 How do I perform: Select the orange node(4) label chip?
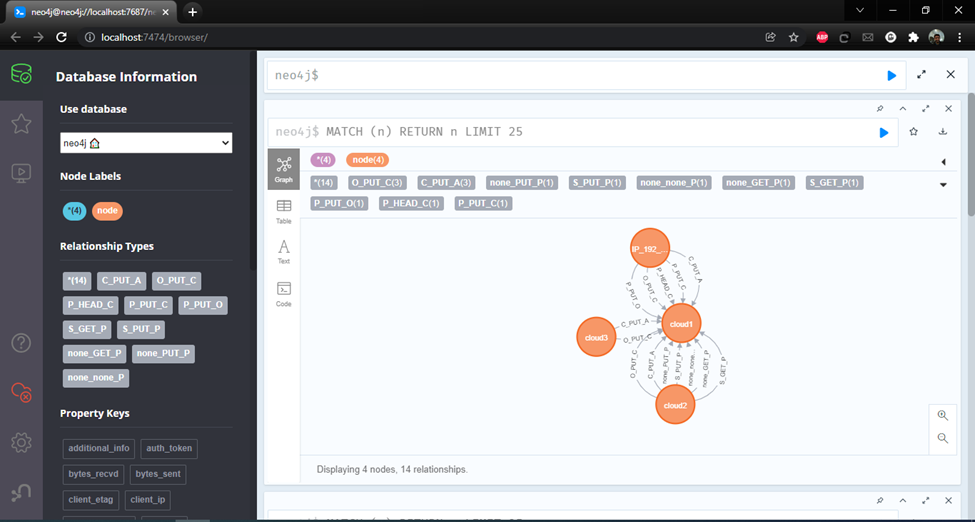(x=367, y=160)
